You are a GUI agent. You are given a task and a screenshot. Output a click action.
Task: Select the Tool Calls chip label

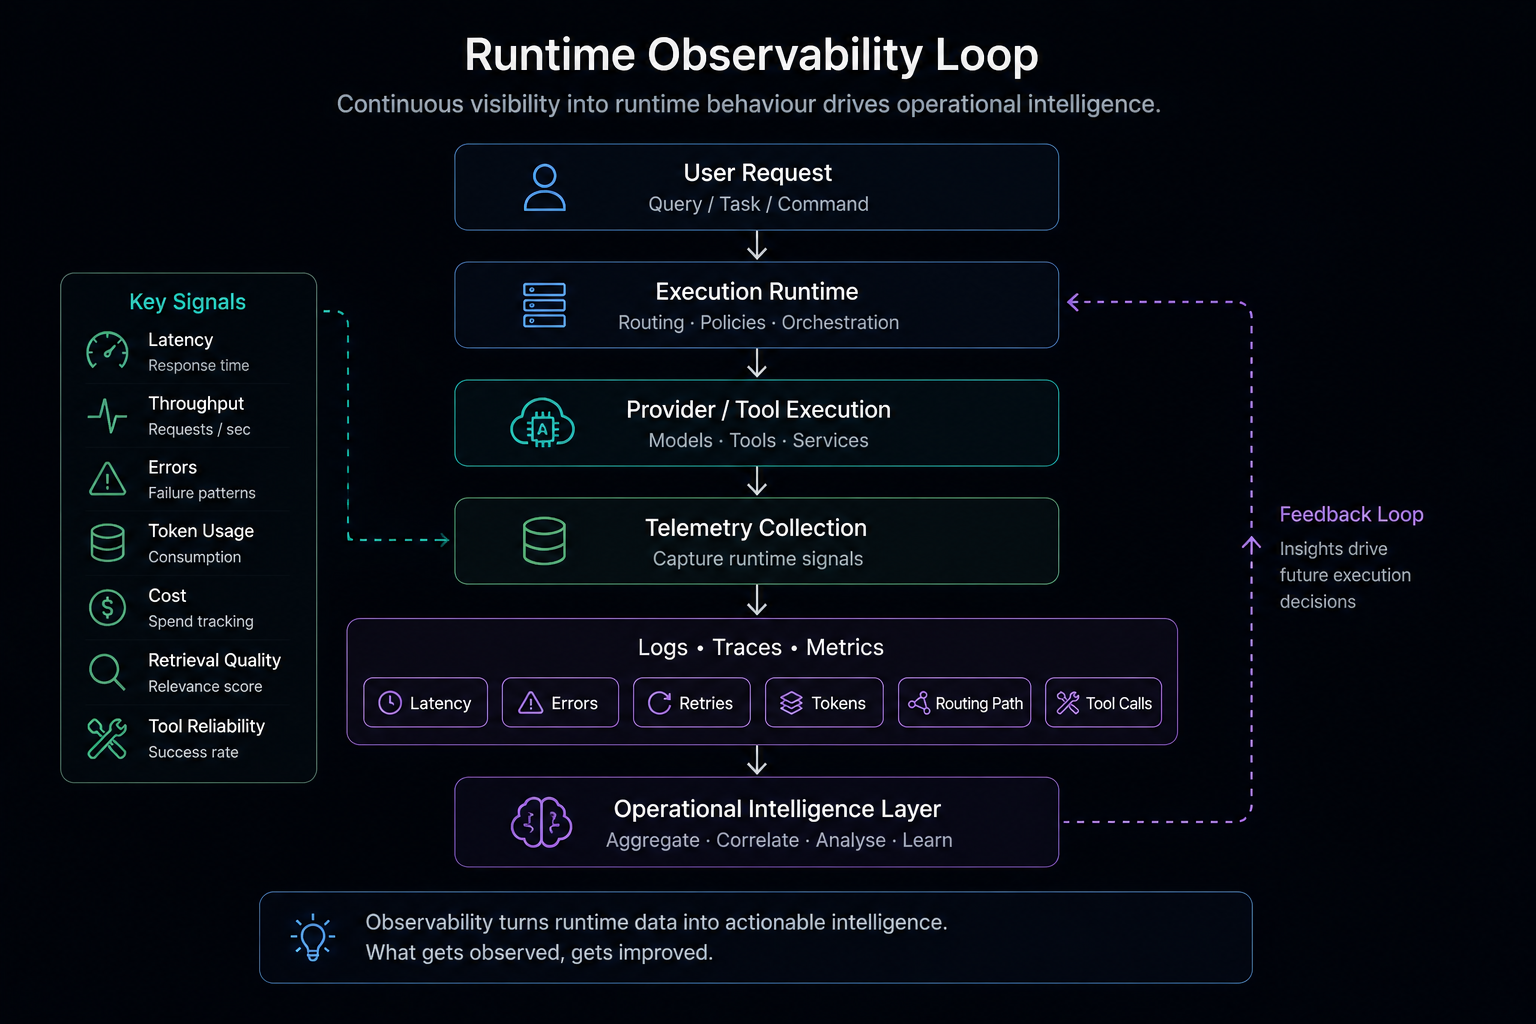[1119, 703]
